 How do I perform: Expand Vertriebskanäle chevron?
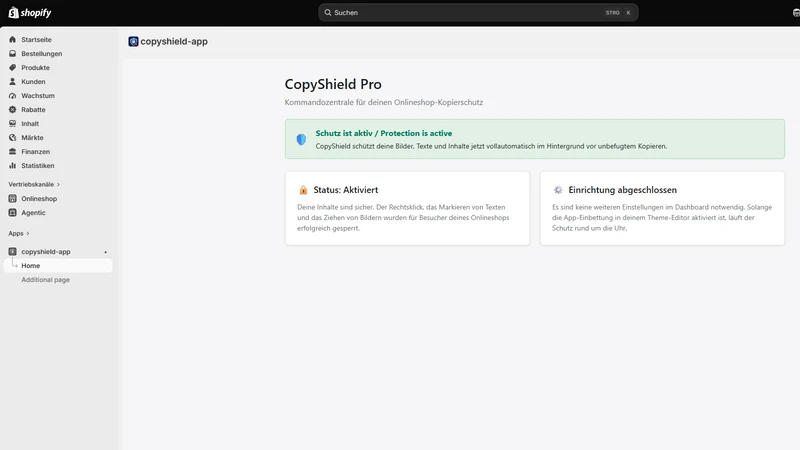pyautogui.click(x=58, y=184)
